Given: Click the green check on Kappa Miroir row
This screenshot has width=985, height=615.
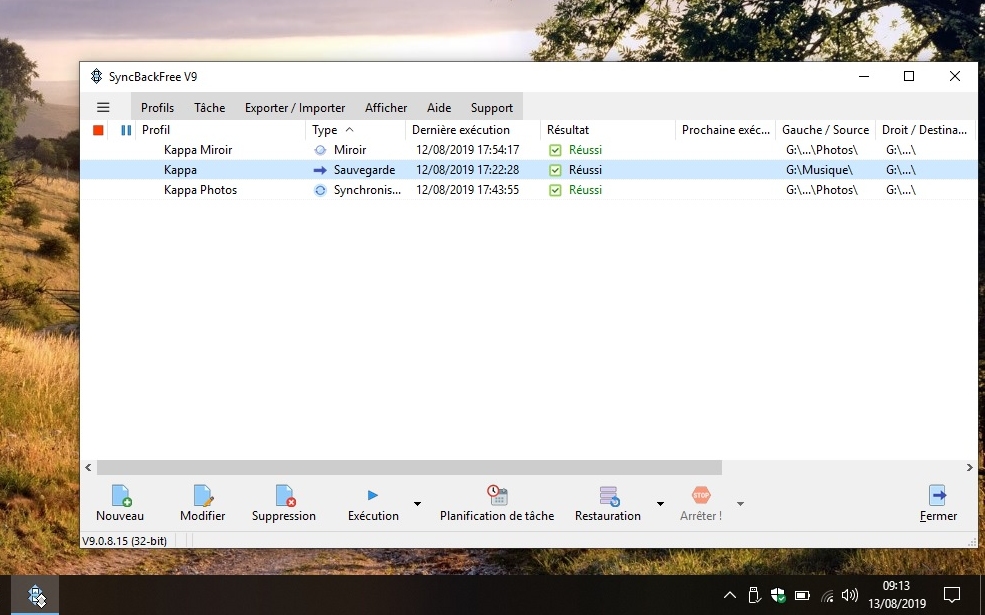Looking at the screenshot, I should click(x=555, y=150).
